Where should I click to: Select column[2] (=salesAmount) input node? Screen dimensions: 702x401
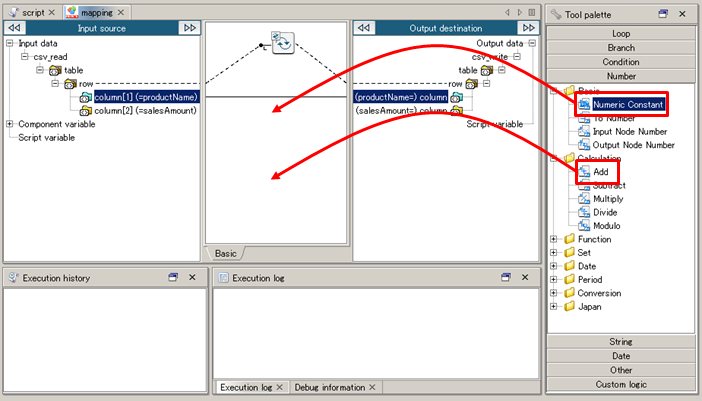click(x=145, y=110)
